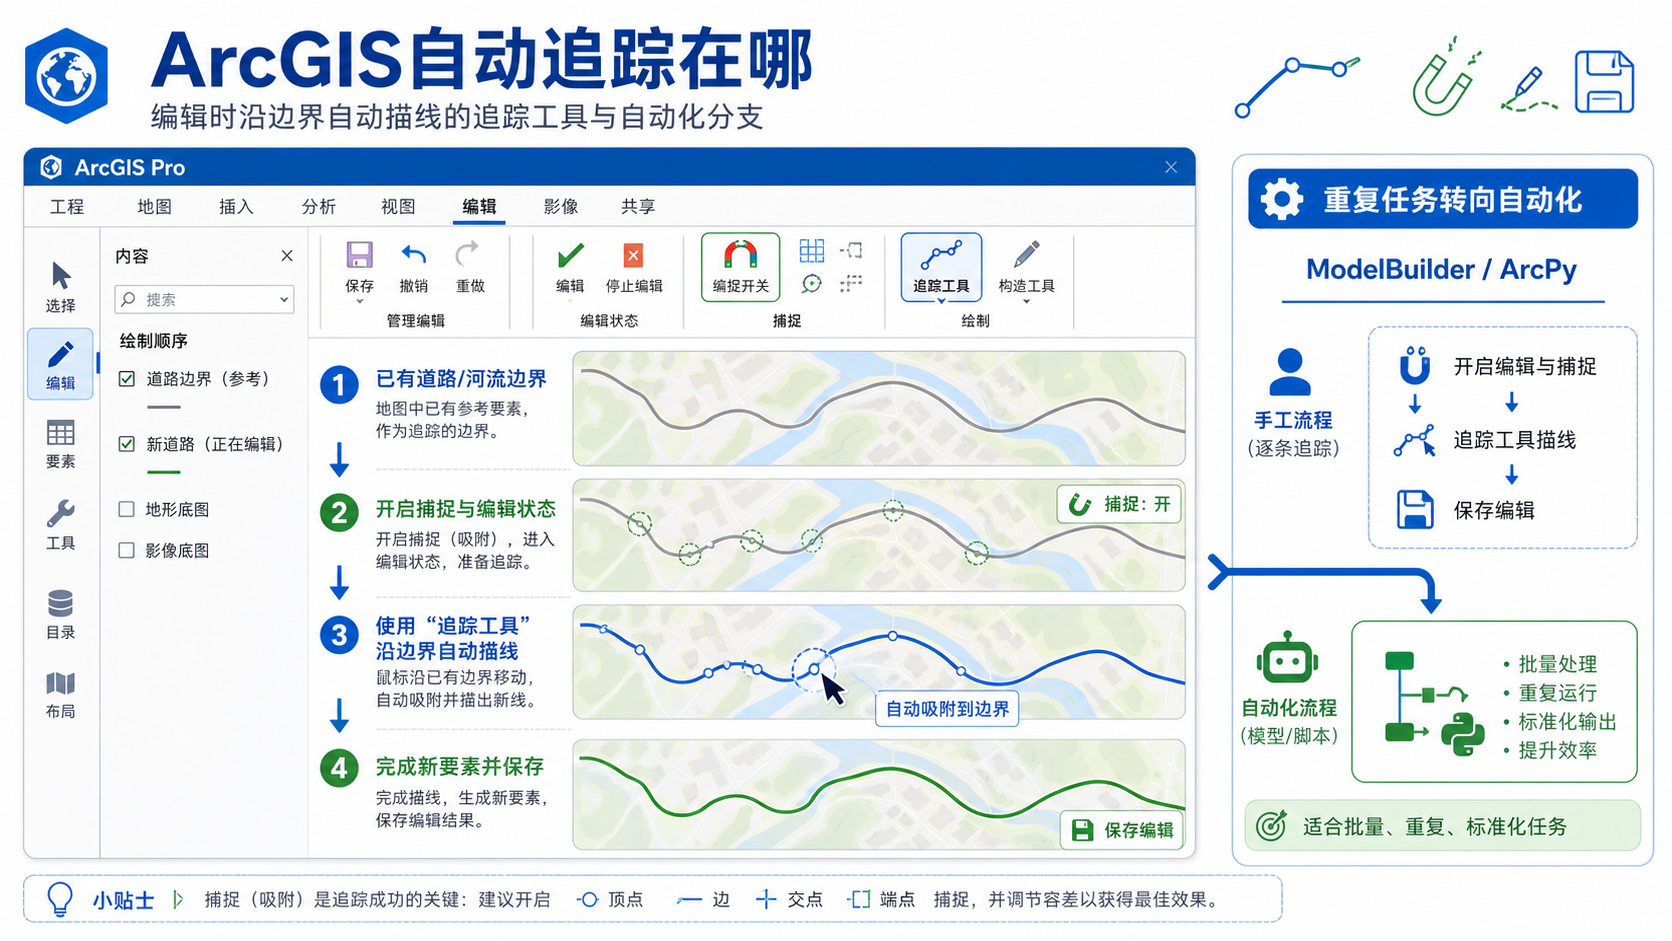
Task: Click the 交点 intersection snap symbol
Action: point(765,900)
